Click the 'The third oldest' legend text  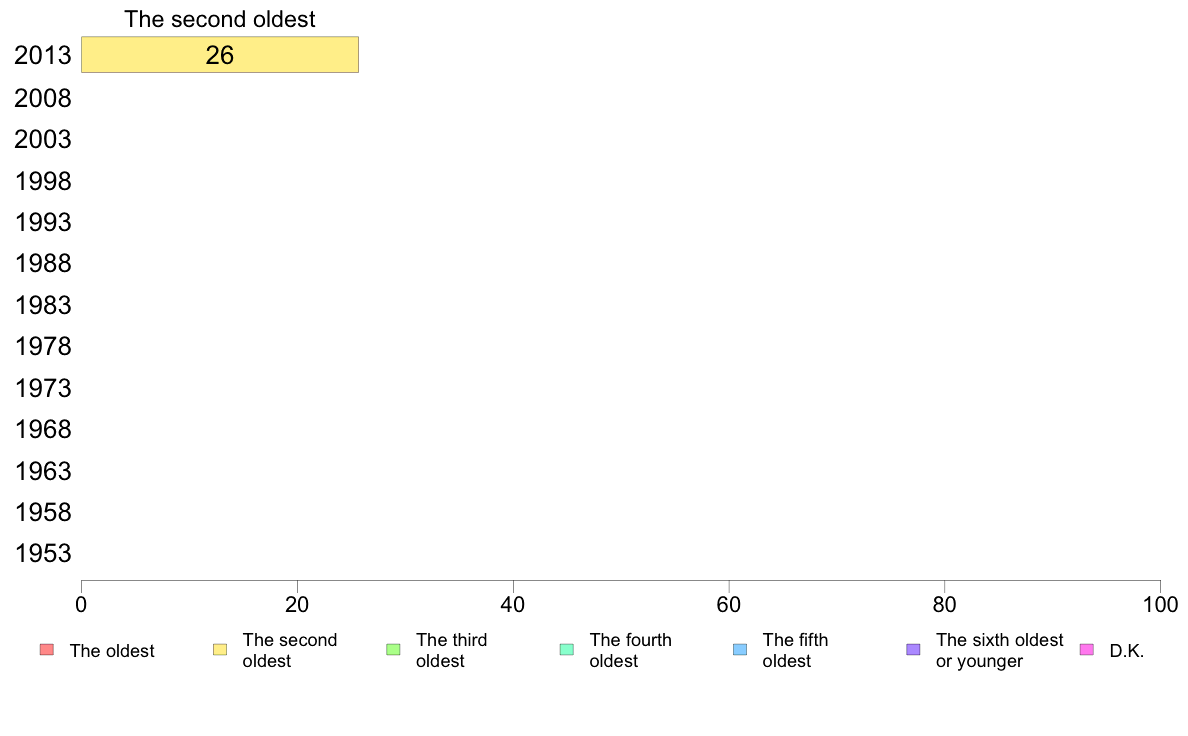[x=452, y=650]
